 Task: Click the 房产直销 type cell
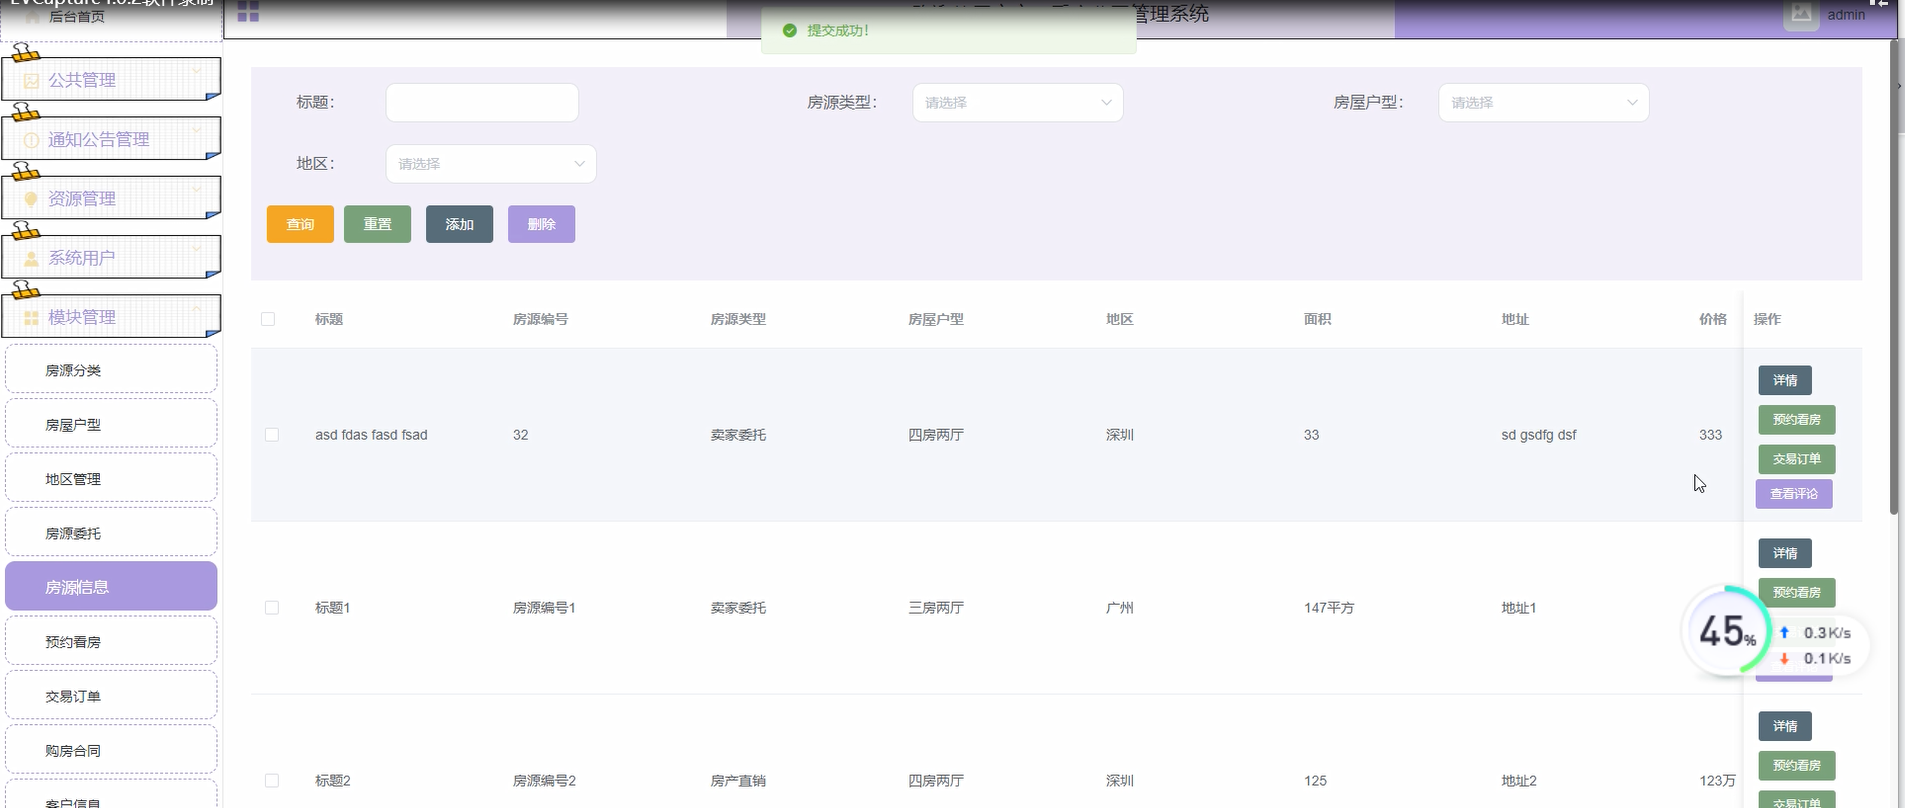coord(738,781)
